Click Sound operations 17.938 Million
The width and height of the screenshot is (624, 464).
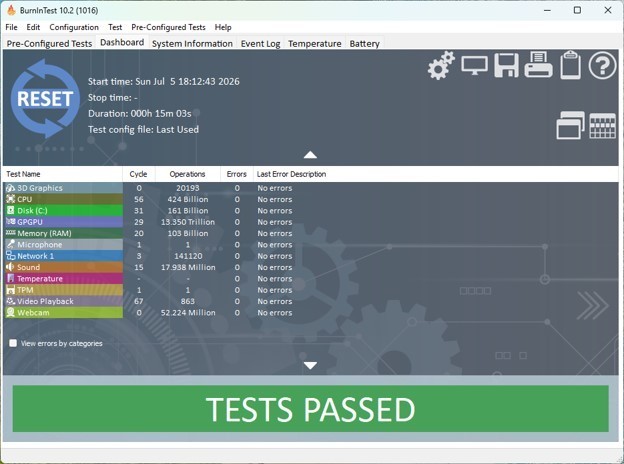[x=188, y=267]
